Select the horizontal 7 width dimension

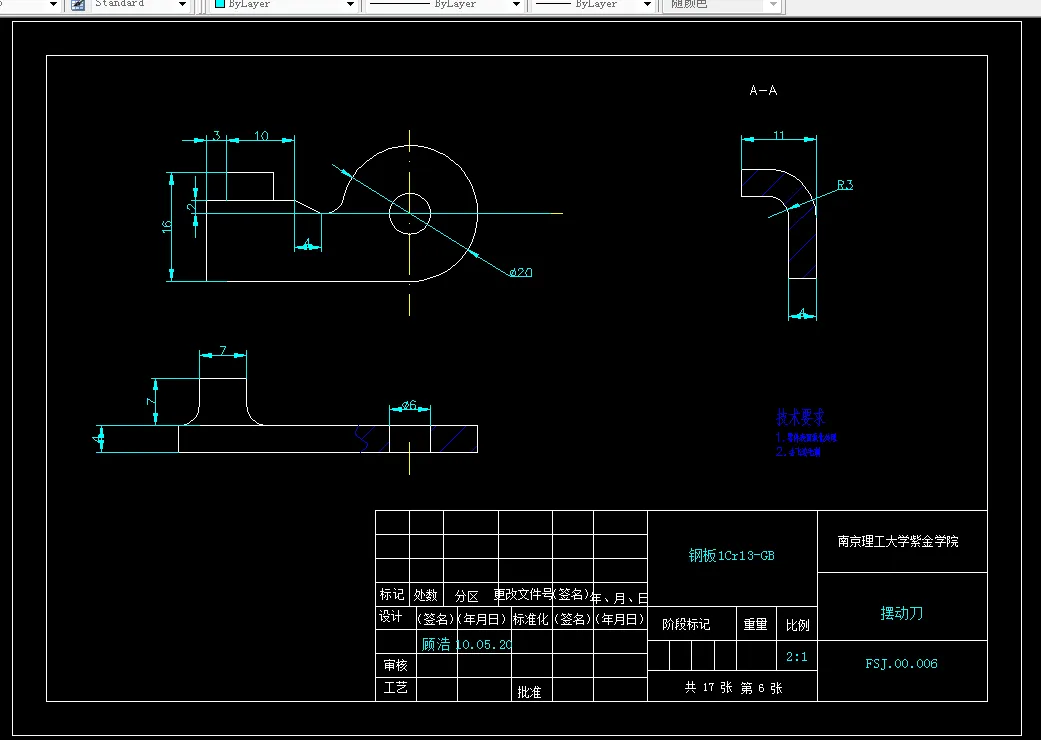click(x=223, y=350)
